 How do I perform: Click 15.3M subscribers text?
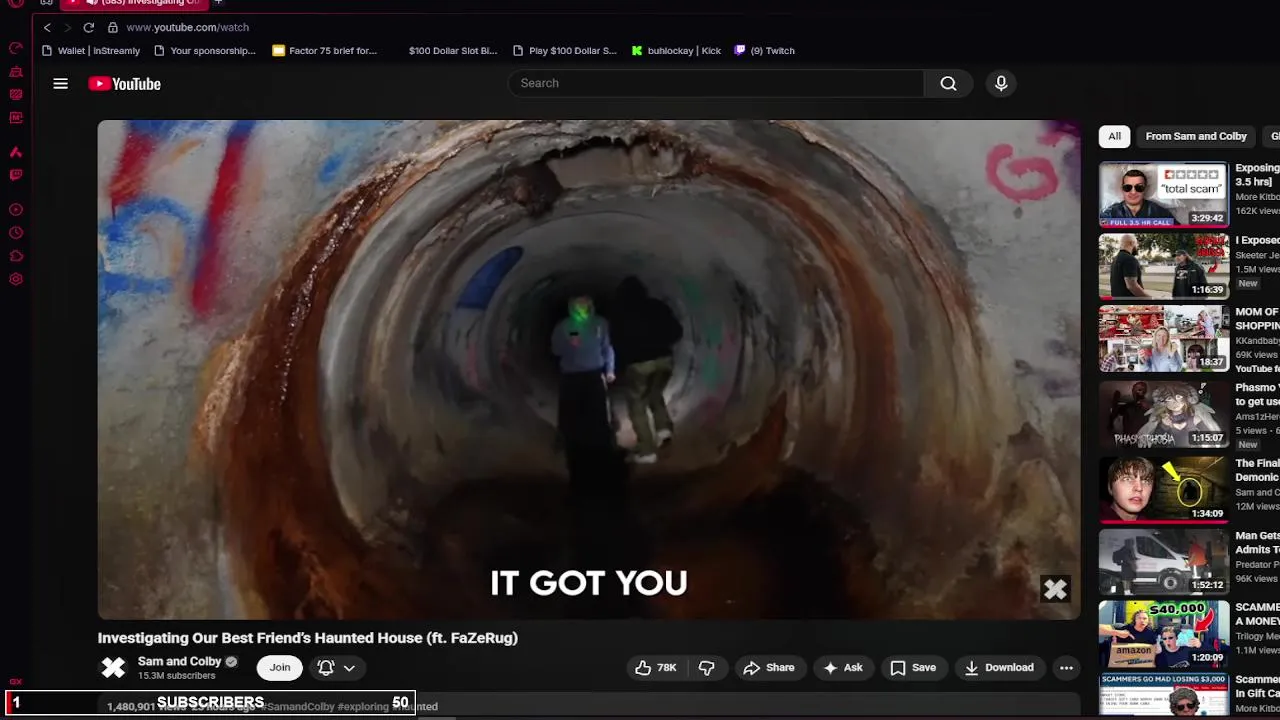pyautogui.click(x=177, y=676)
